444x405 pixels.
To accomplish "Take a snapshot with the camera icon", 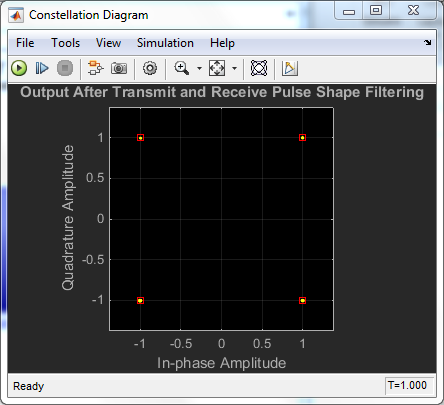I will click(x=119, y=68).
